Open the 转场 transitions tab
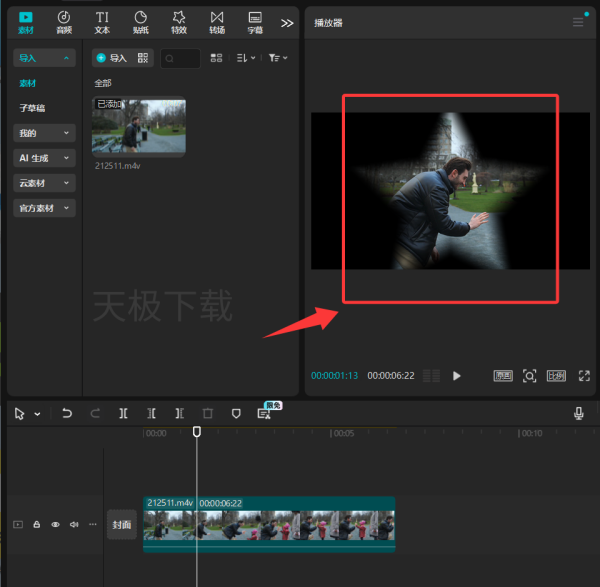The width and height of the screenshot is (600, 587). [217, 23]
